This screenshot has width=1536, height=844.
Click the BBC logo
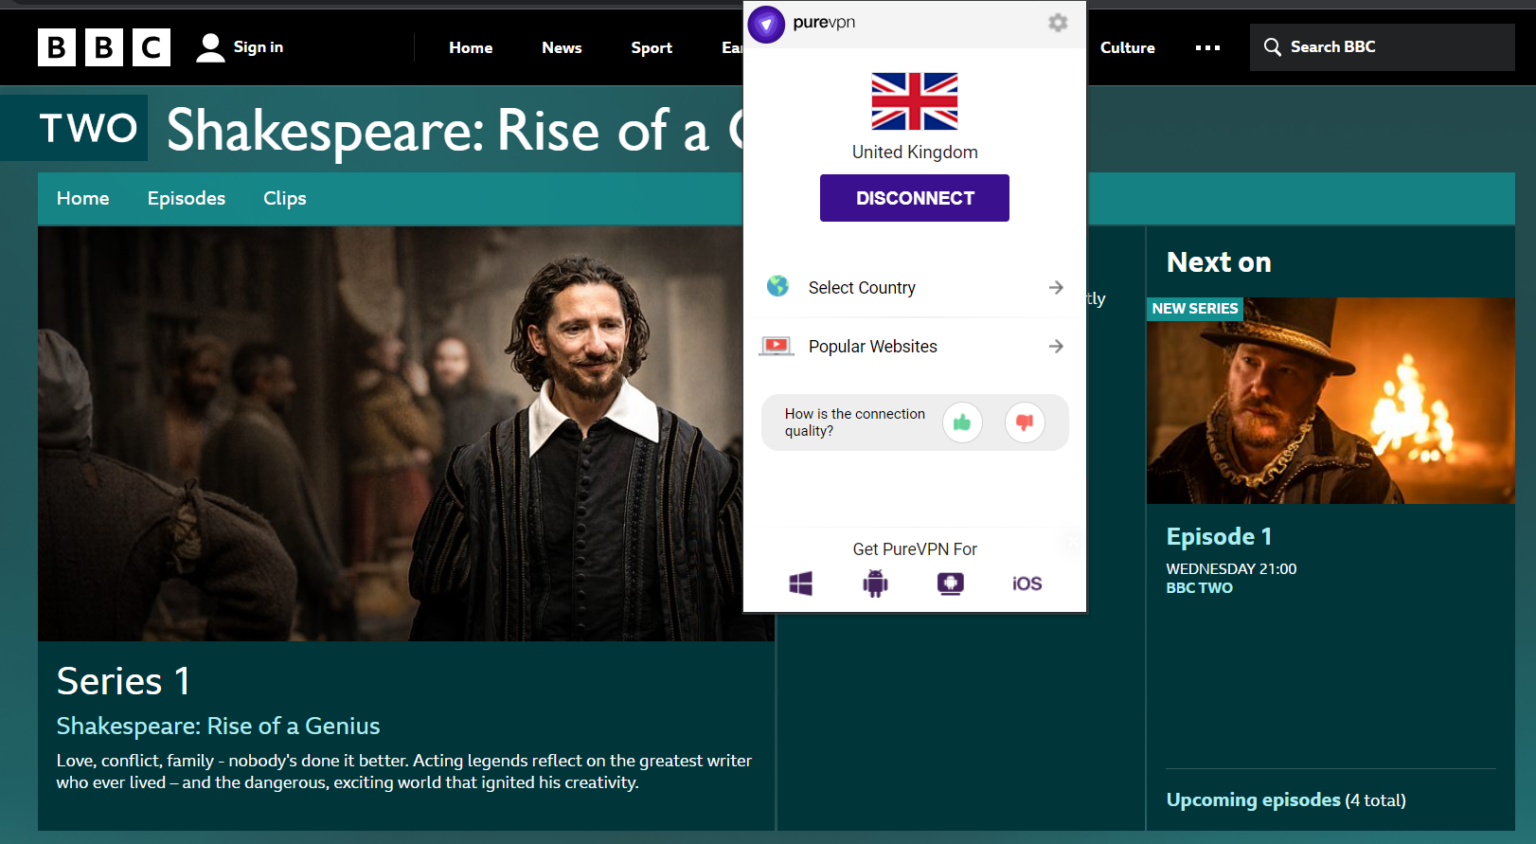pyautogui.click(x=103, y=46)
